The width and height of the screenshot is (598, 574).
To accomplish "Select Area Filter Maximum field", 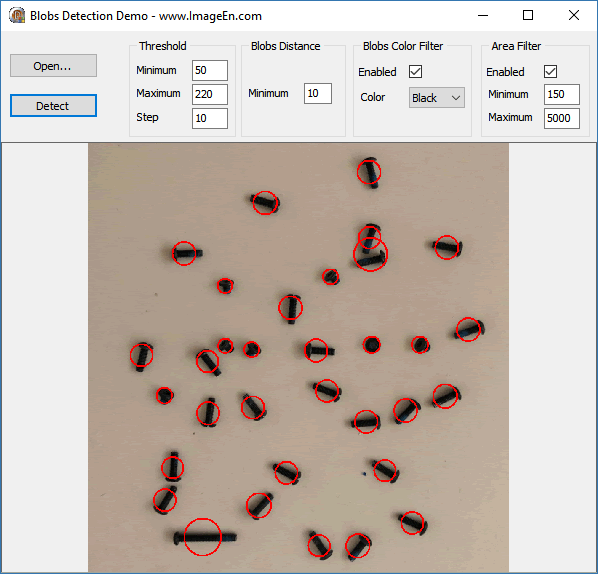I will 562,118.
